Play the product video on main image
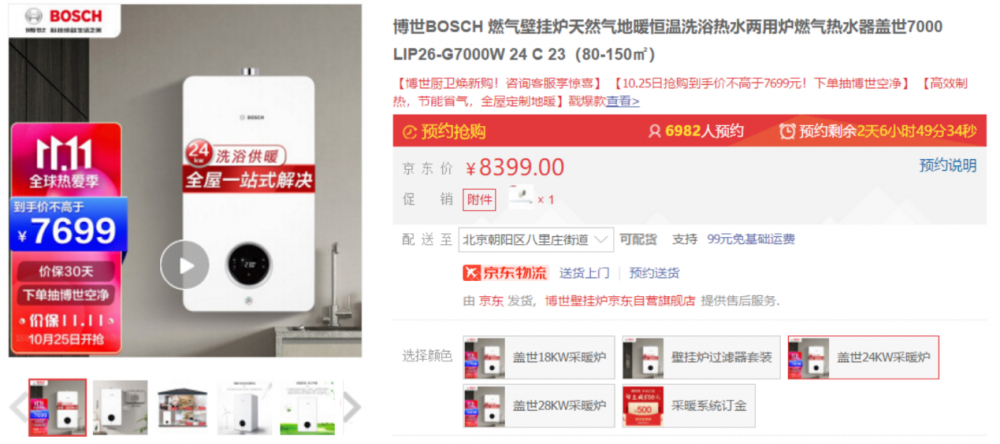The image size is (1000, 444). 184,265
